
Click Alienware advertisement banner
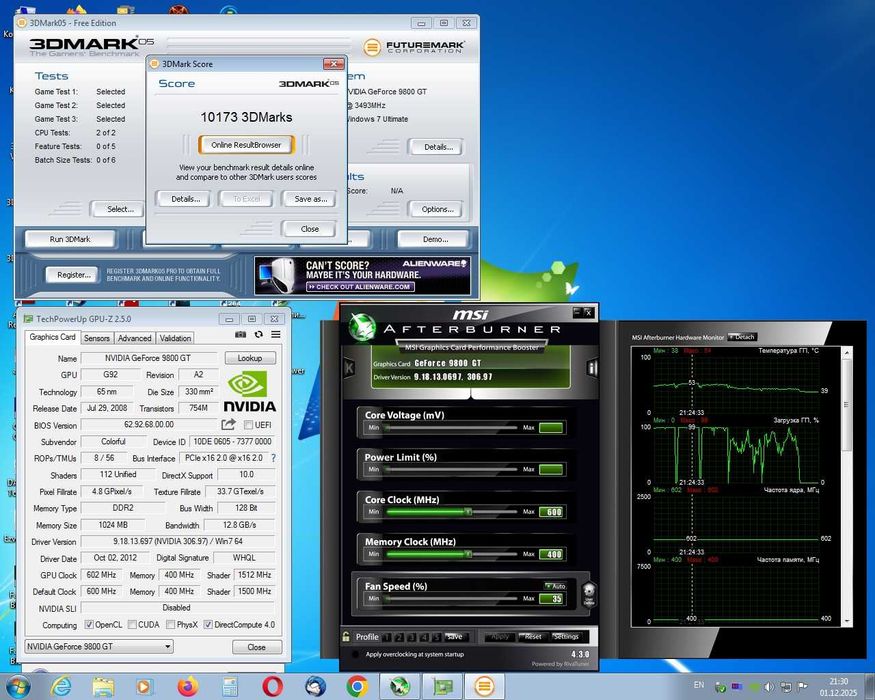(362, 275)
